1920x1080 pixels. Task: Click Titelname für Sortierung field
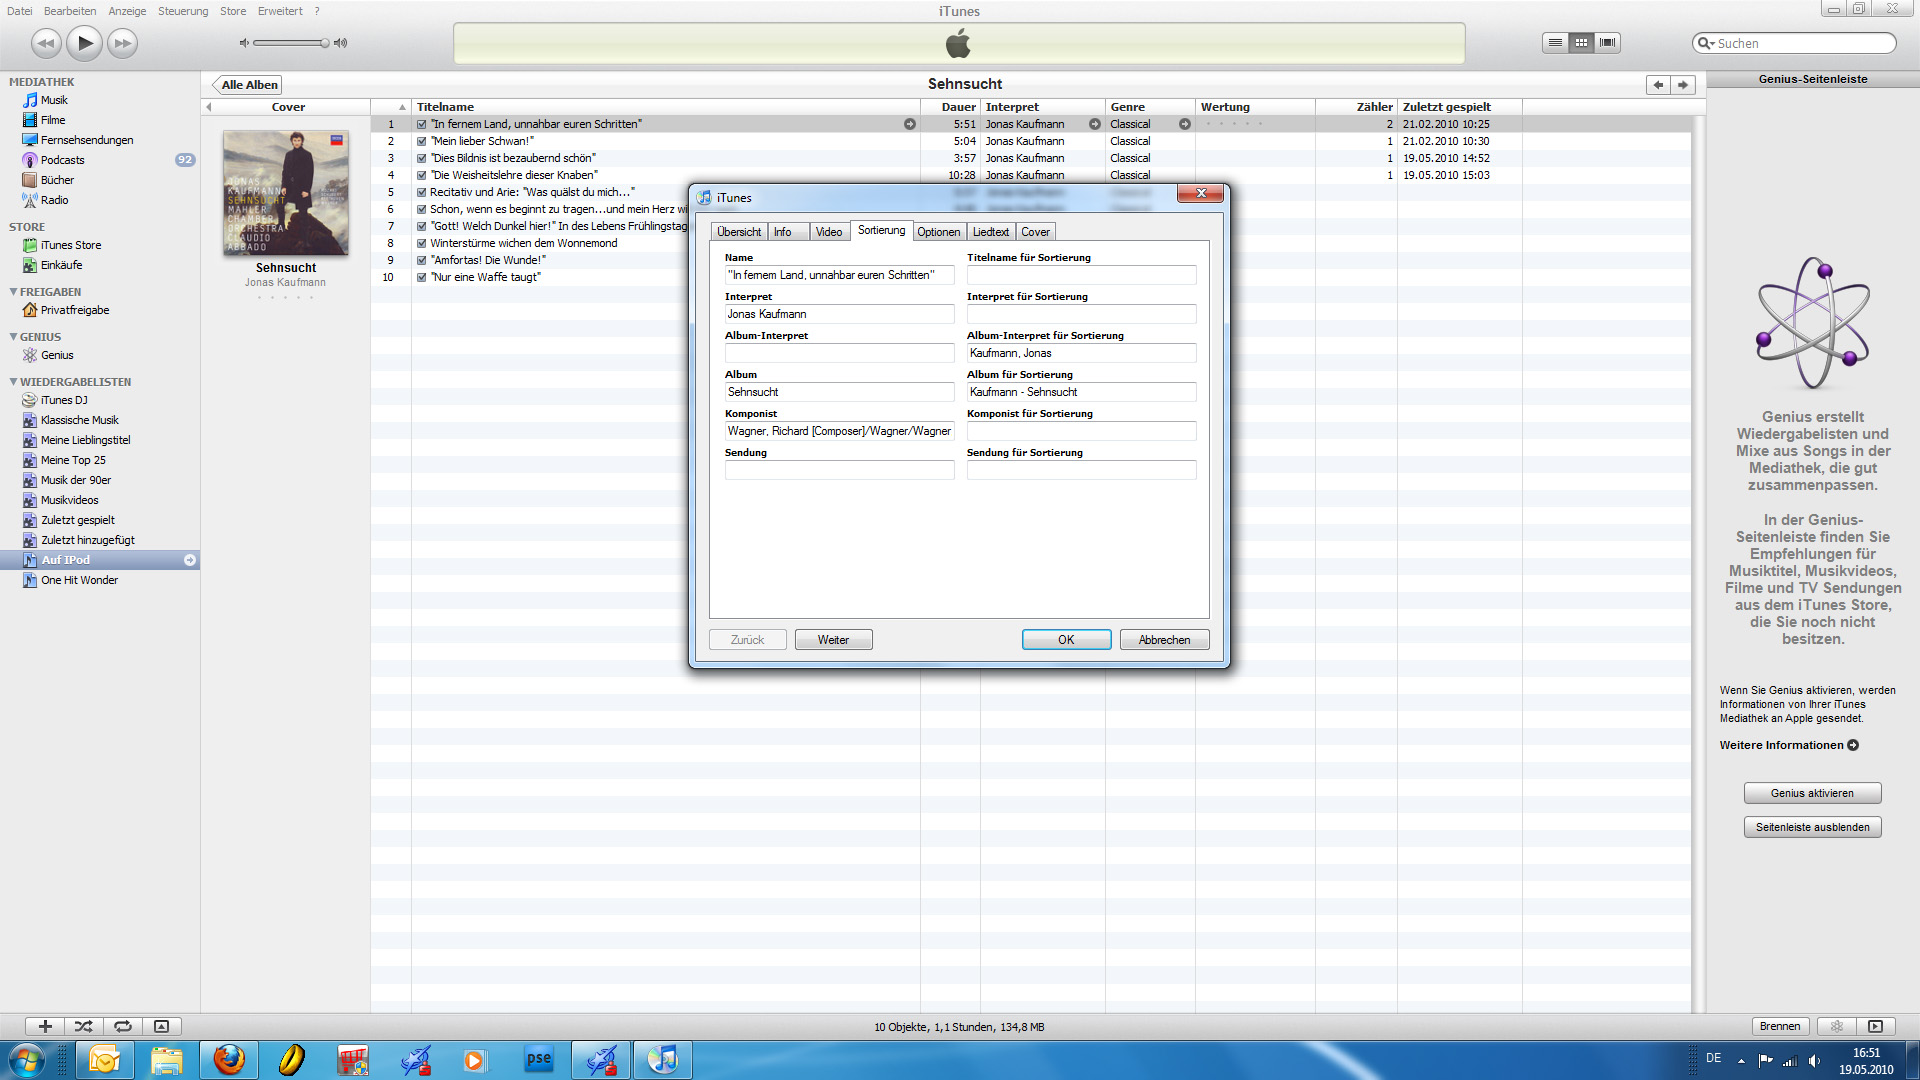coord(1081,275)
